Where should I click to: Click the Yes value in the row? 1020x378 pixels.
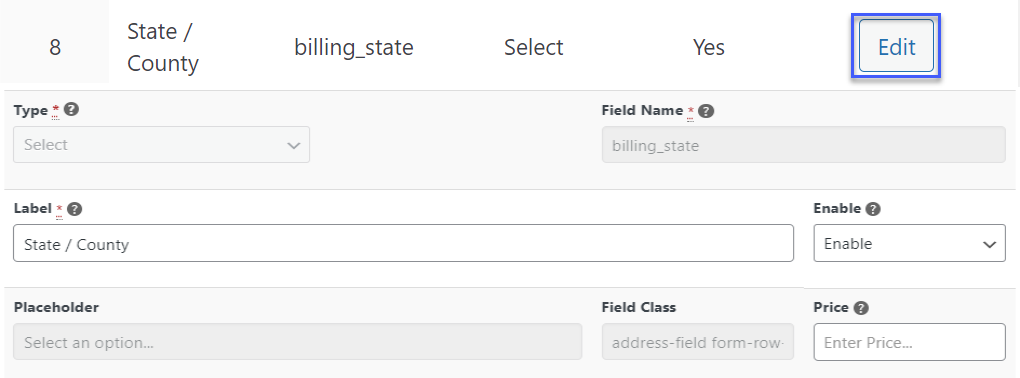click(x=708, y=47)
